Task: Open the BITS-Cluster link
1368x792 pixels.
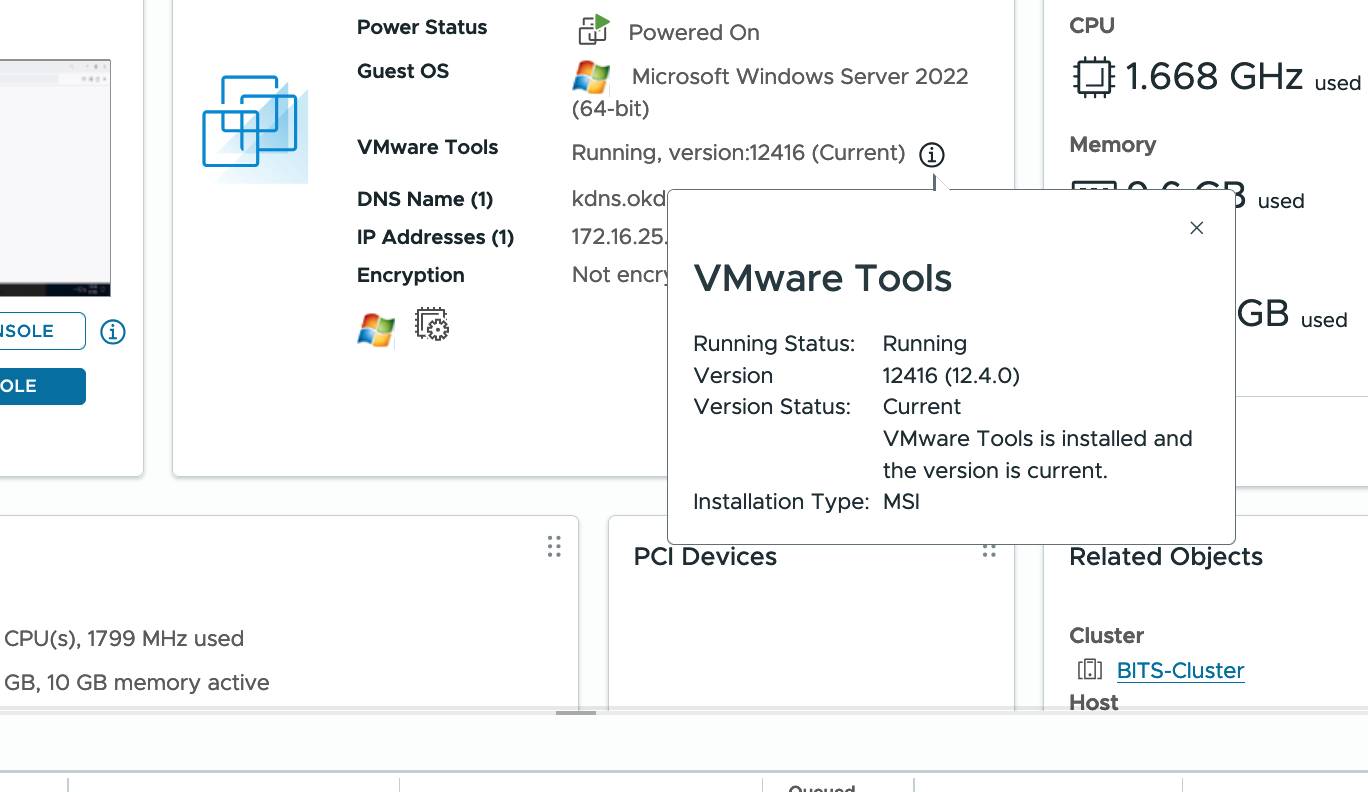Action: [1180, 670]
